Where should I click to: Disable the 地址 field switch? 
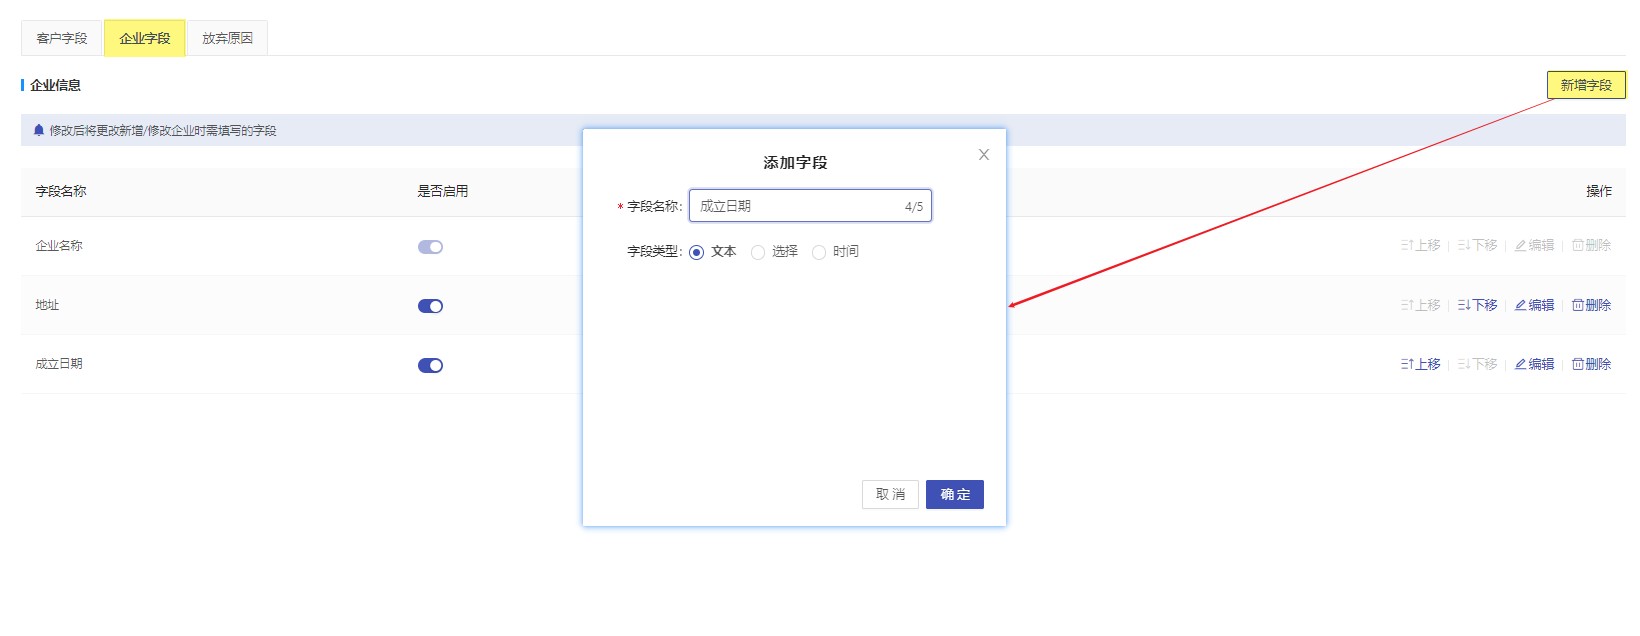pyautogui.click(x=430, y=306)
